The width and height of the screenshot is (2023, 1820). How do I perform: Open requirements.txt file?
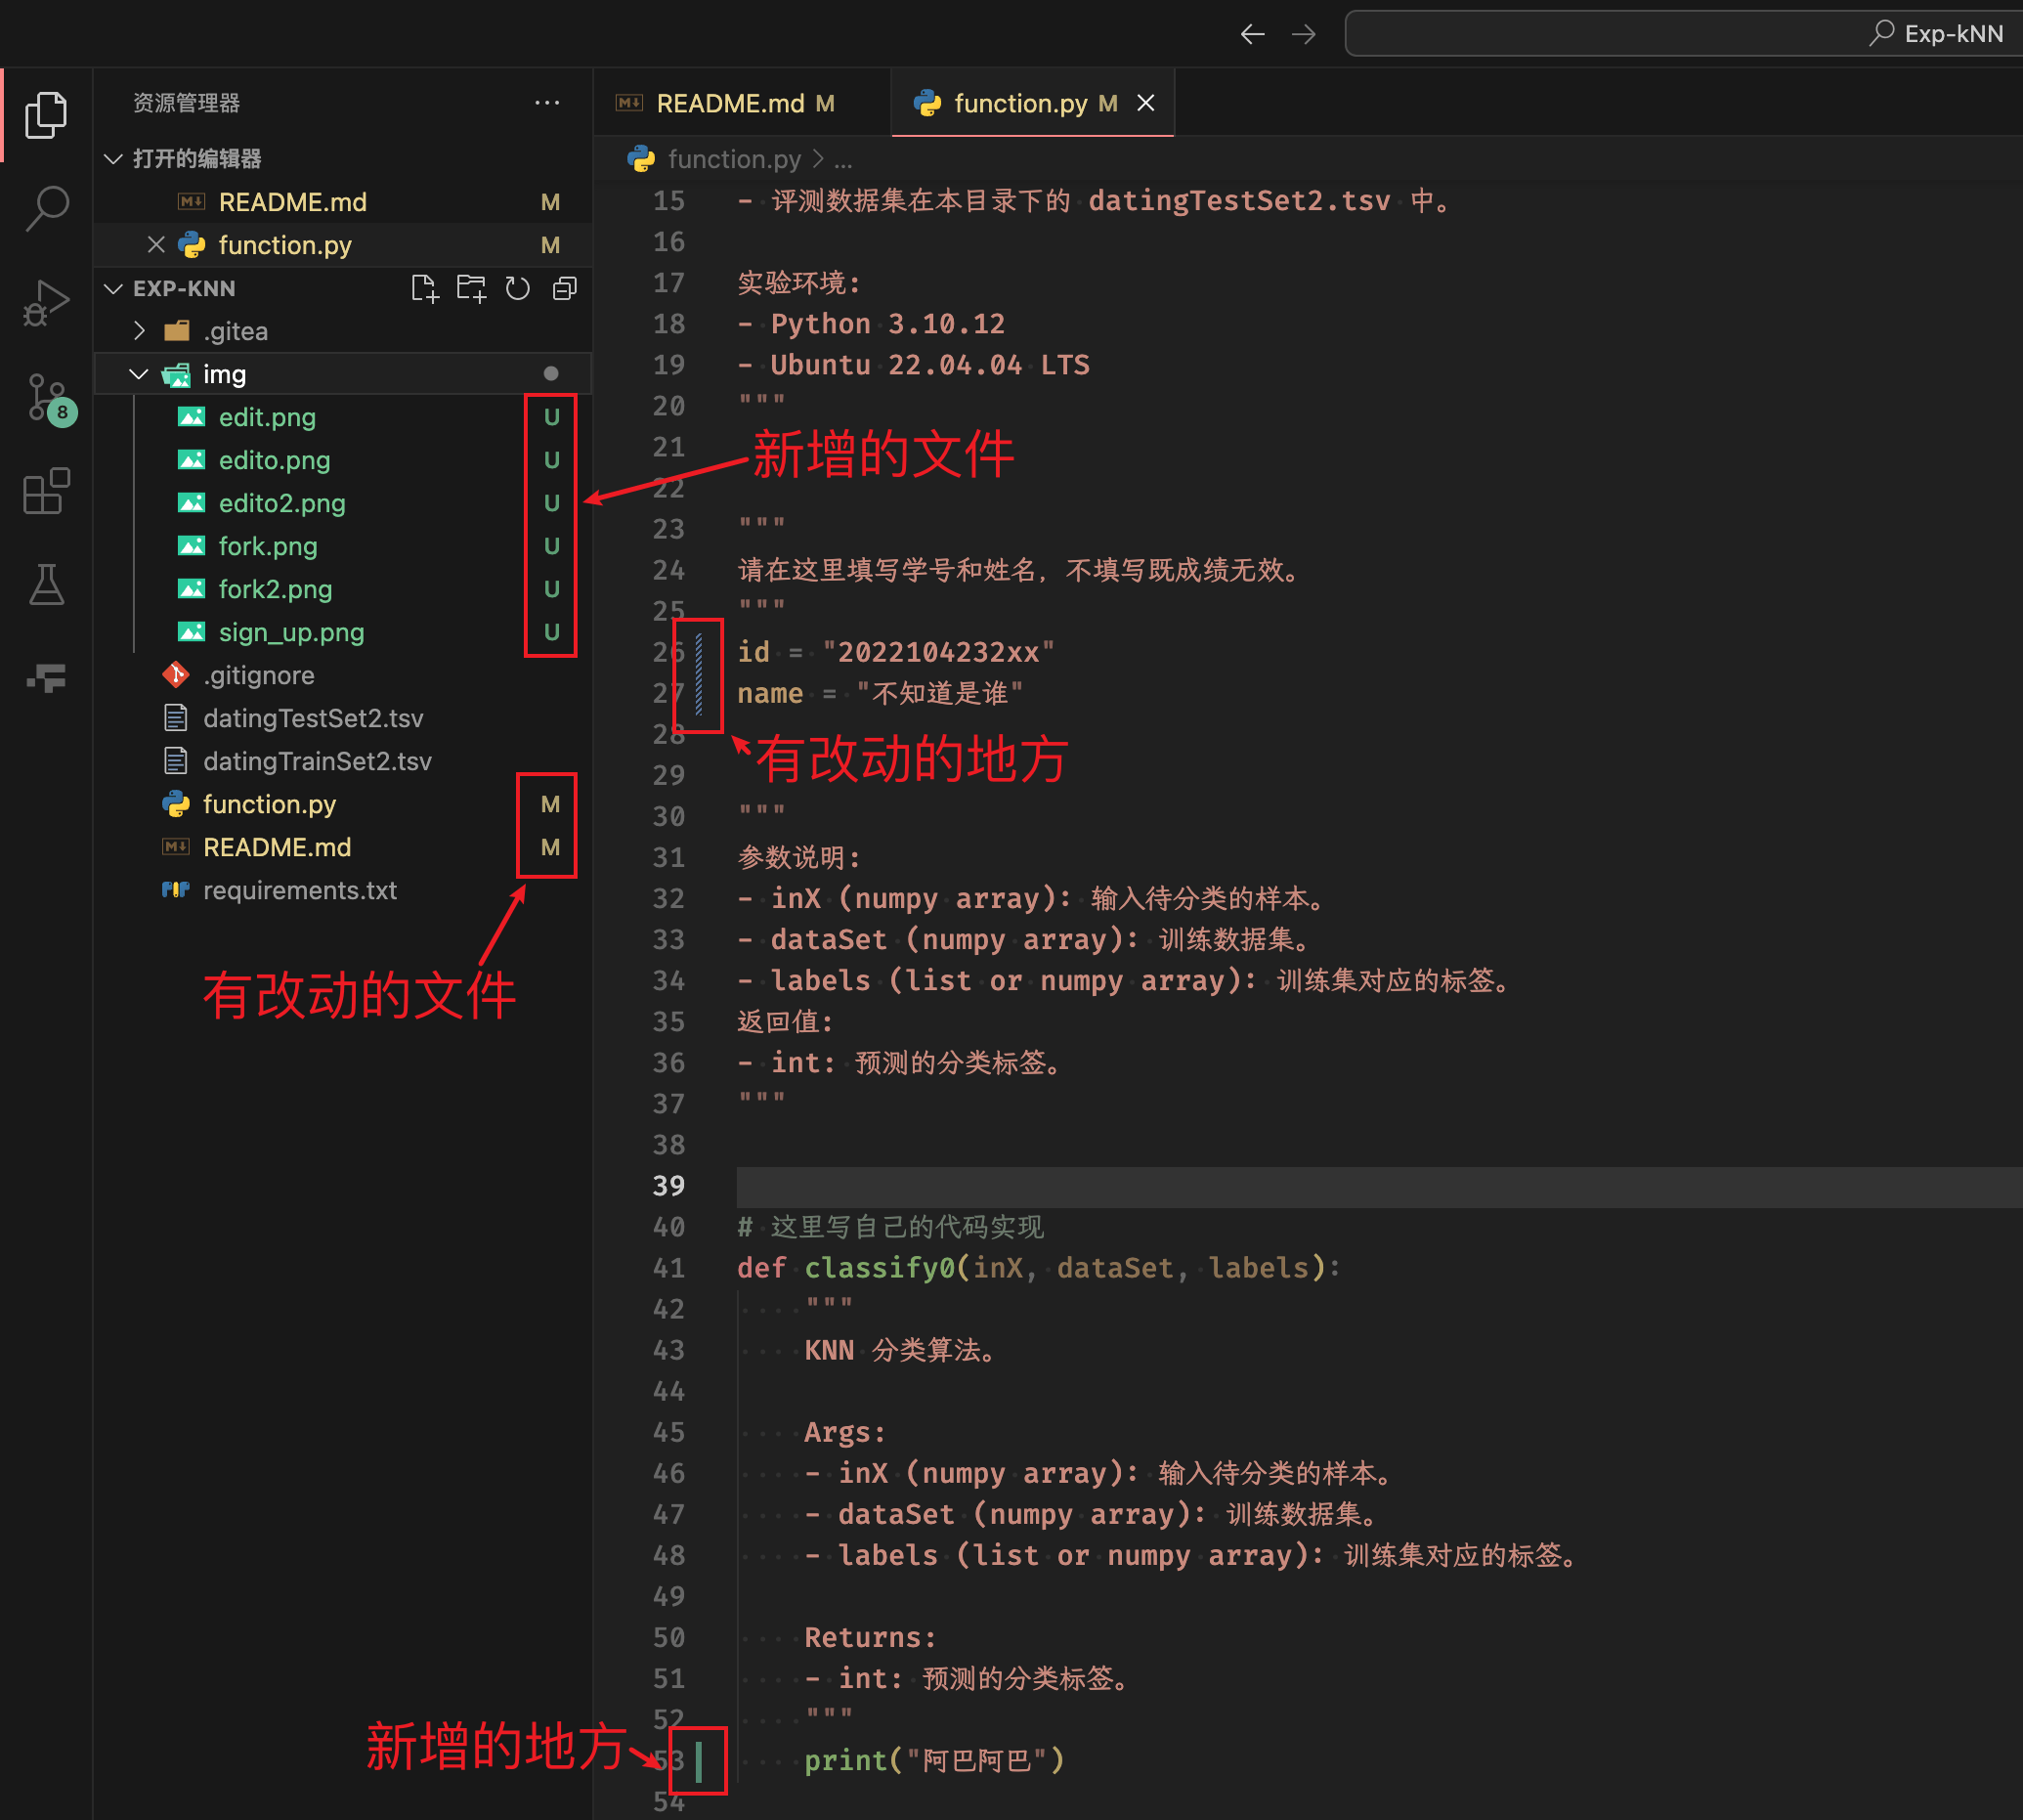[x=343, y=890]
